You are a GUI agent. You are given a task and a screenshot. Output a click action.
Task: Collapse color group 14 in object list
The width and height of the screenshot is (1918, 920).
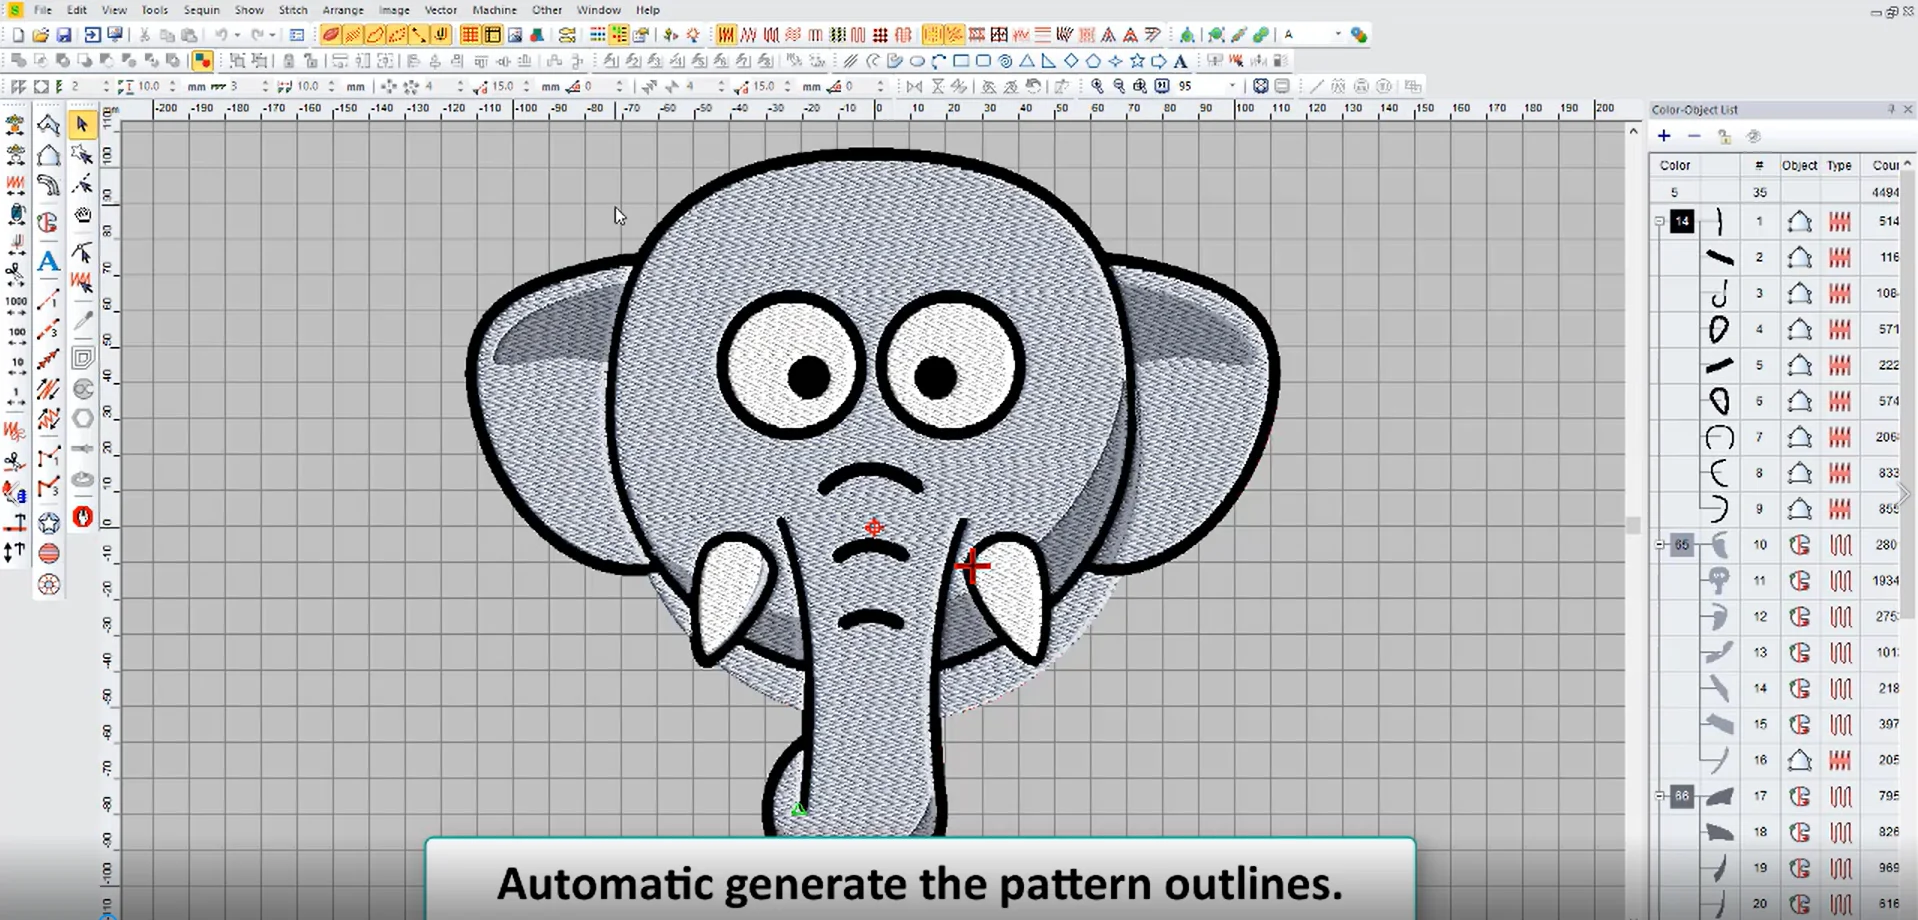1660,221
